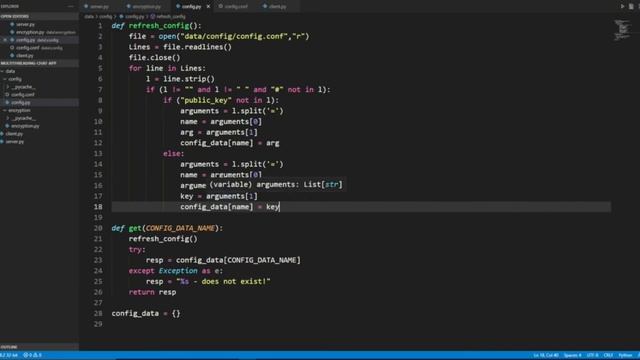
Task: Select config.py in the config folder tree
Action: pyautogui.click(x=39, y=102)
